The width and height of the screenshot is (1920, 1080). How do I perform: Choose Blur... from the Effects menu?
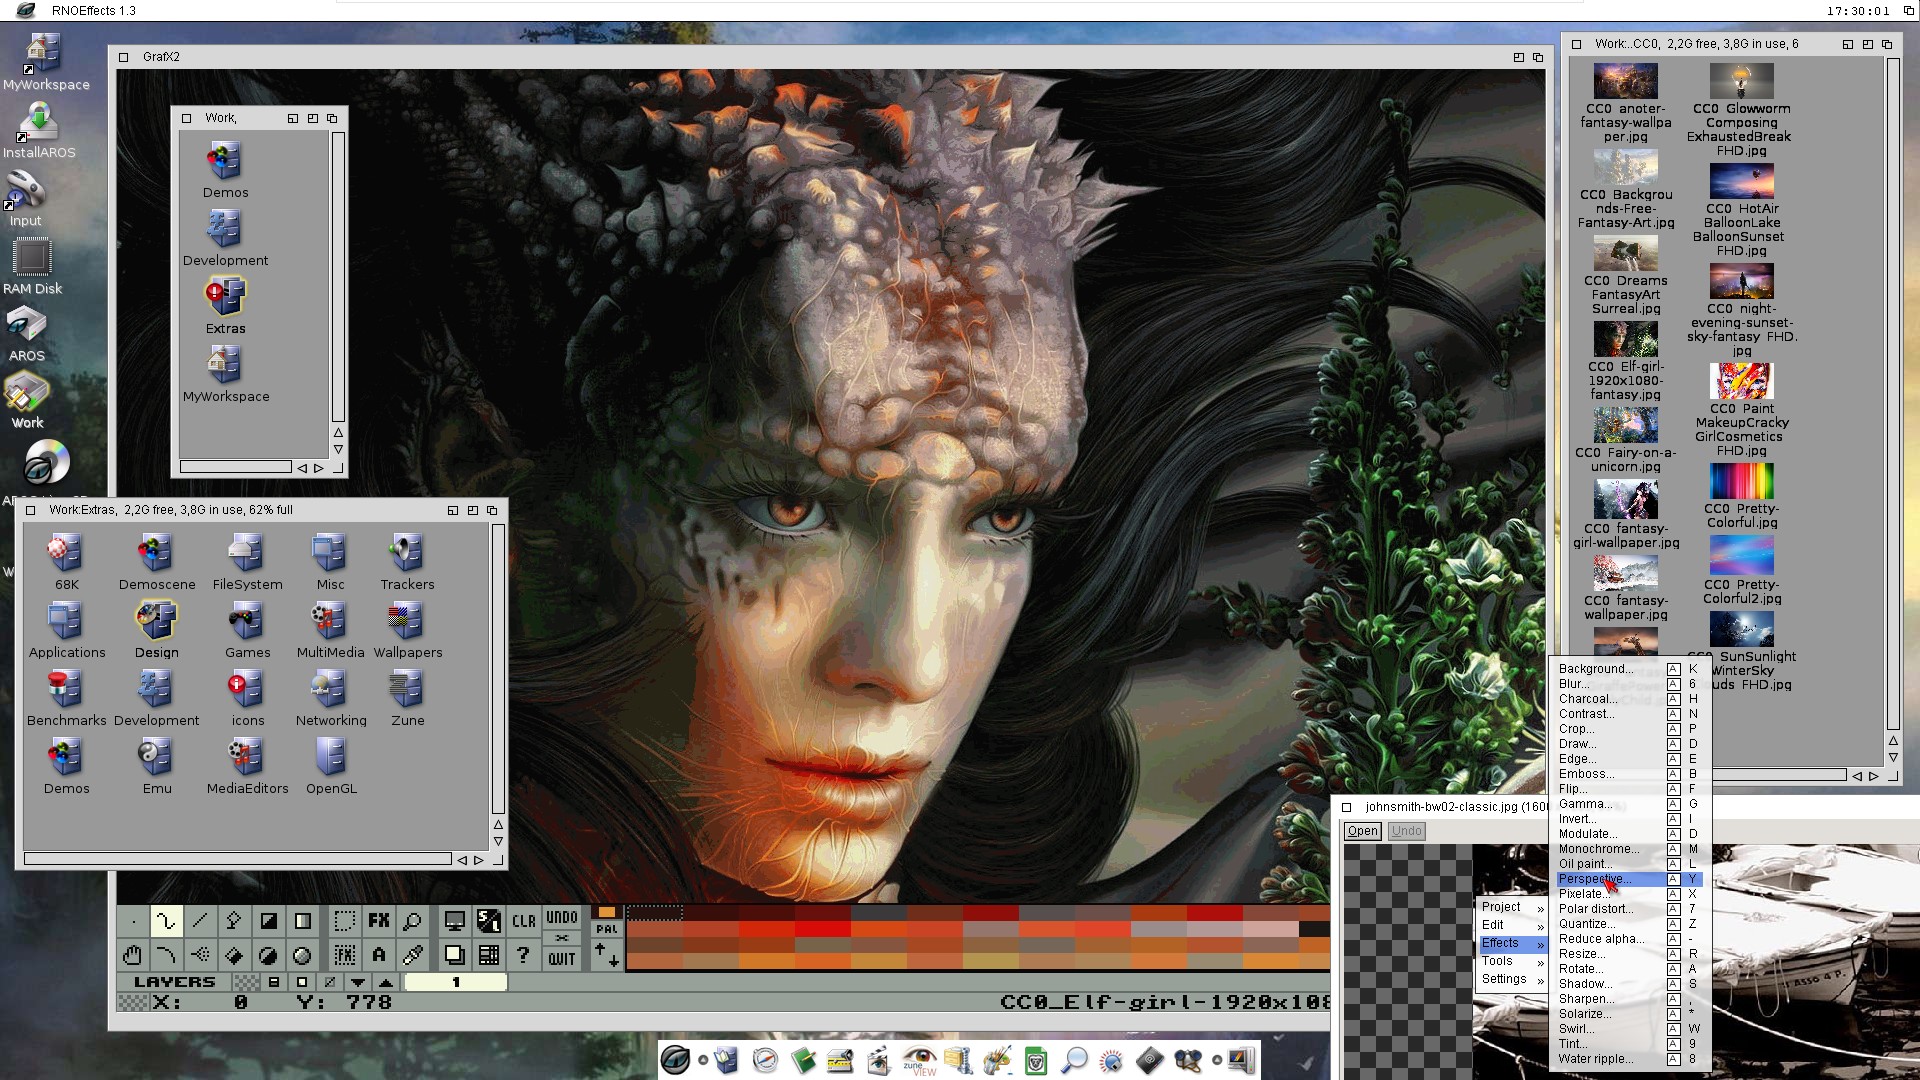[x=1630, y=684]
